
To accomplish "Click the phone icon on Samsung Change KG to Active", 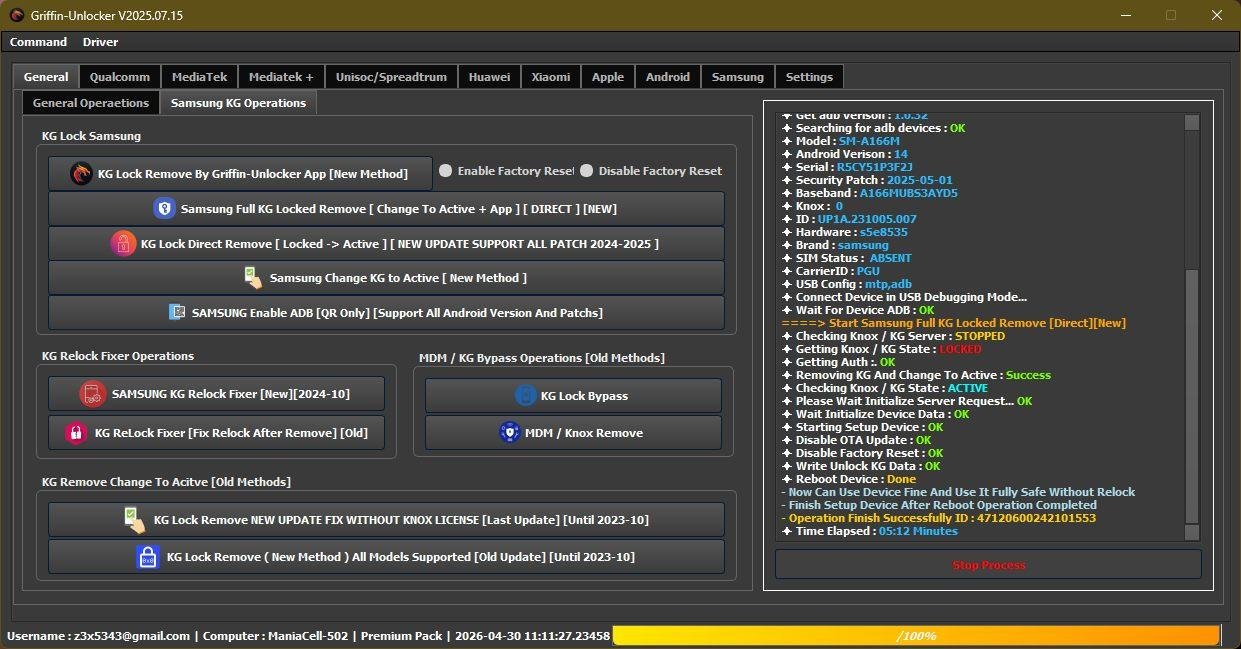I will 253,278.
